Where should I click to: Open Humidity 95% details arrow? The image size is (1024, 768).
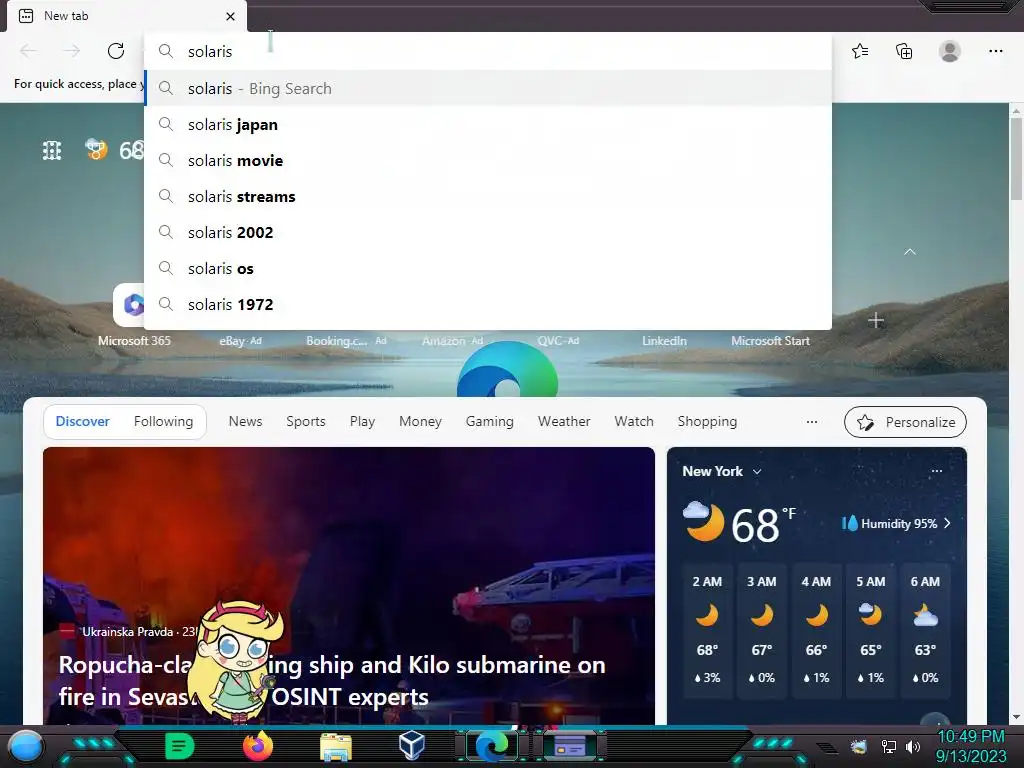point(948,523)
